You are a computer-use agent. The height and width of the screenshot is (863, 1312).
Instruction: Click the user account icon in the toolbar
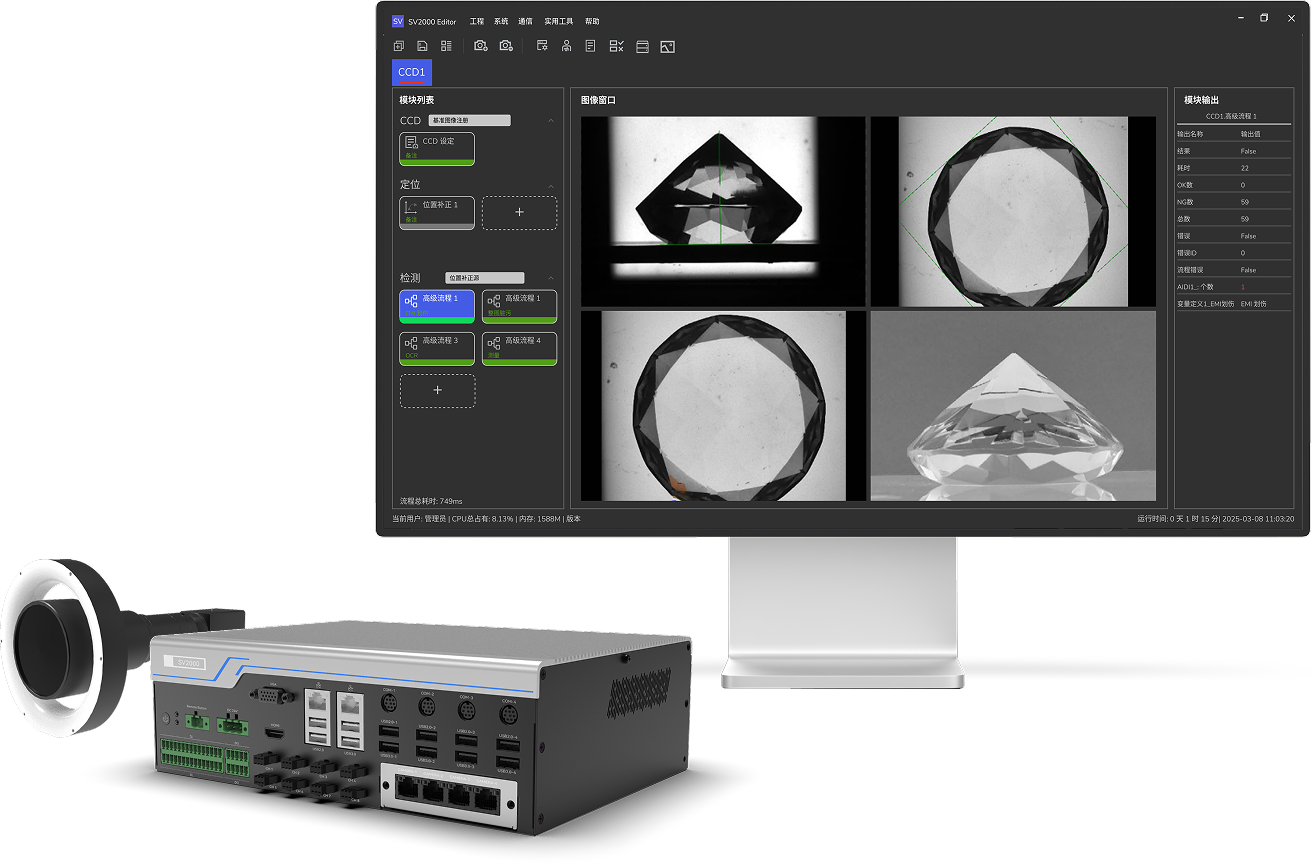point(566,46)
